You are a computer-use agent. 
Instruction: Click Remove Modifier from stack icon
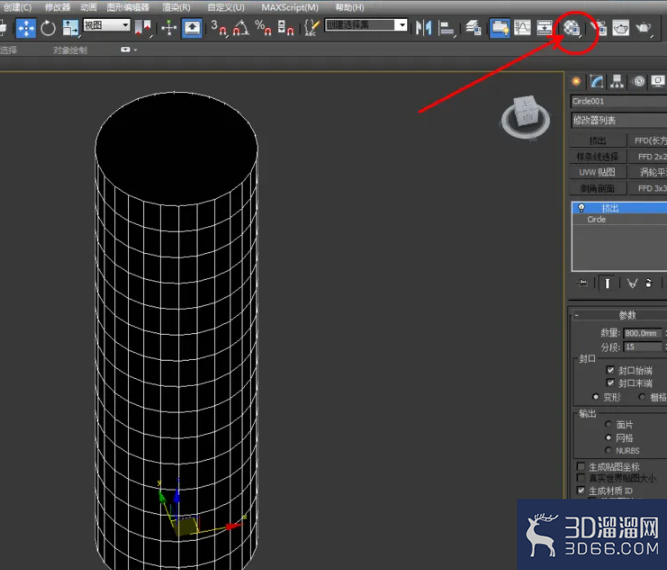click(x=648, y=283)
